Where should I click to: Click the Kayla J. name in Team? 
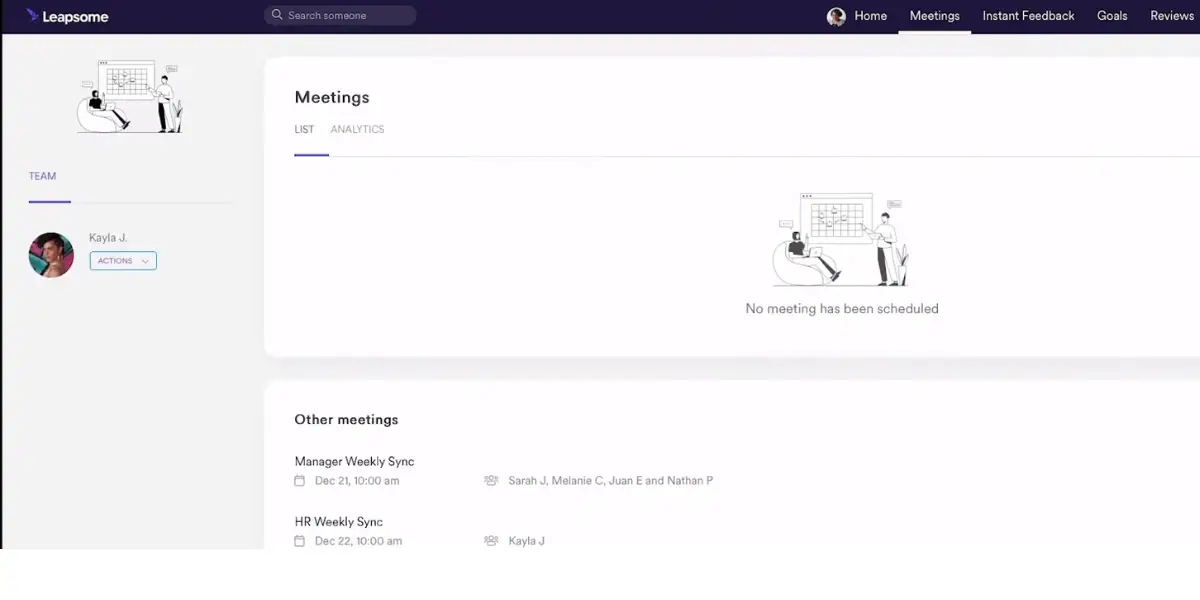pos(108,238)
